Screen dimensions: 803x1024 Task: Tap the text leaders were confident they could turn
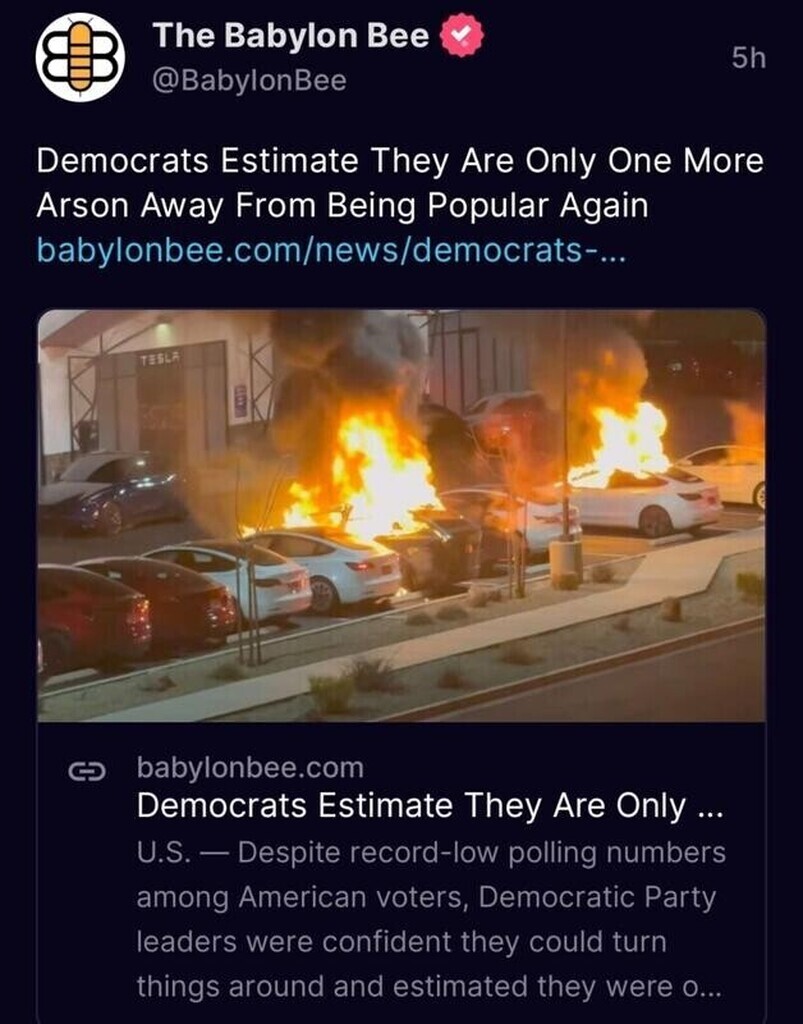402,942
